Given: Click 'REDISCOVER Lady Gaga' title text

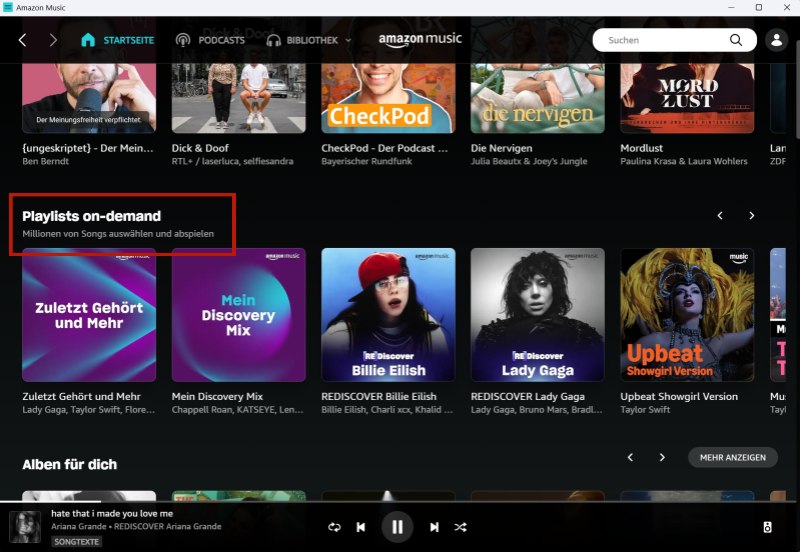Looking at the screenshot, I should (x=528, y=396).
